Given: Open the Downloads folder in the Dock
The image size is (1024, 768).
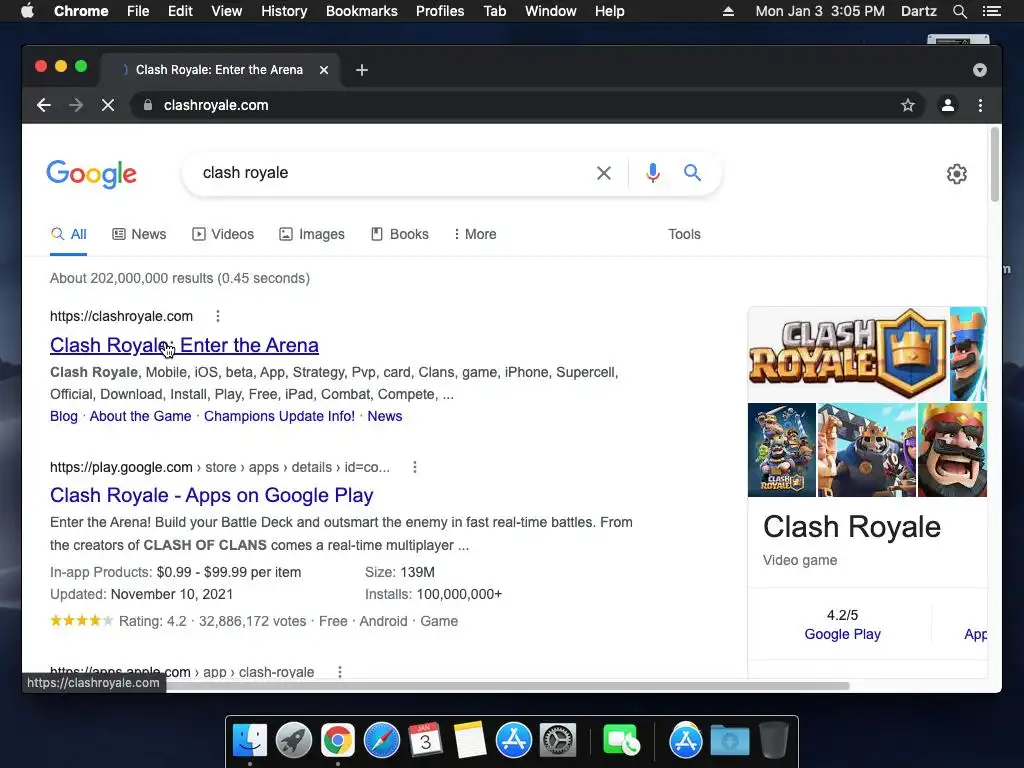Looking at the screenshot, I should click(729, 741).
